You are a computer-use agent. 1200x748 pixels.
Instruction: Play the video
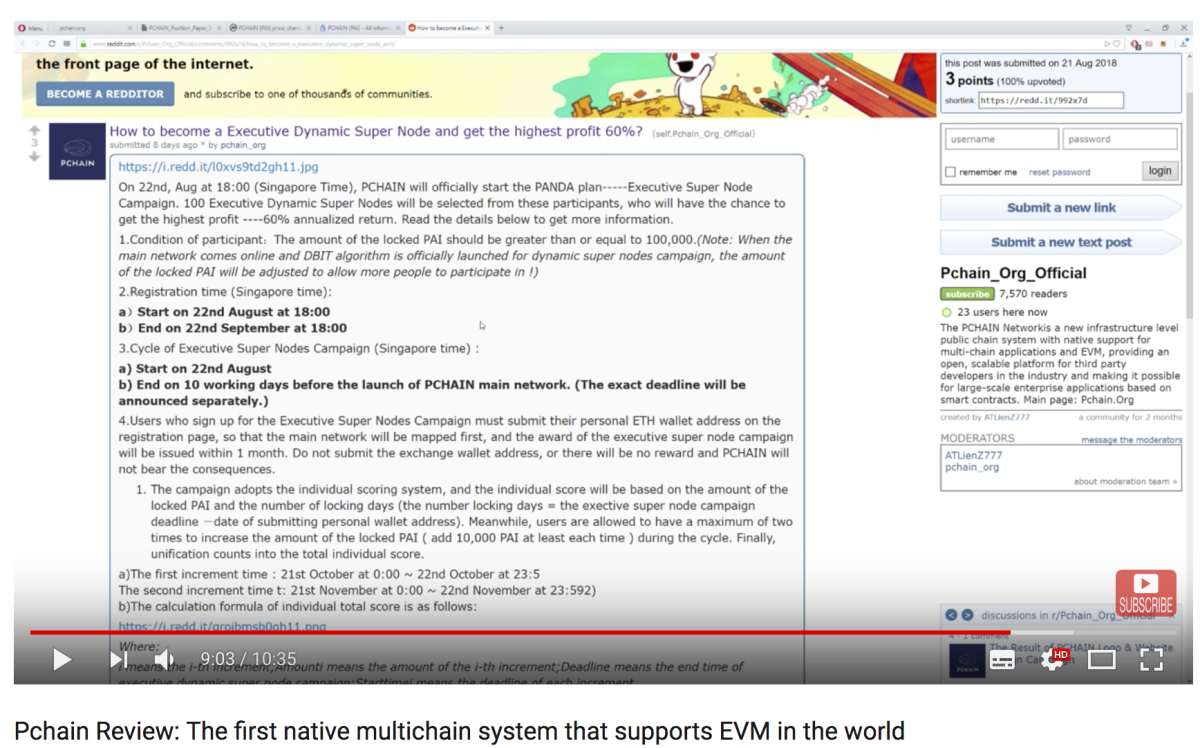coord(62,659)
